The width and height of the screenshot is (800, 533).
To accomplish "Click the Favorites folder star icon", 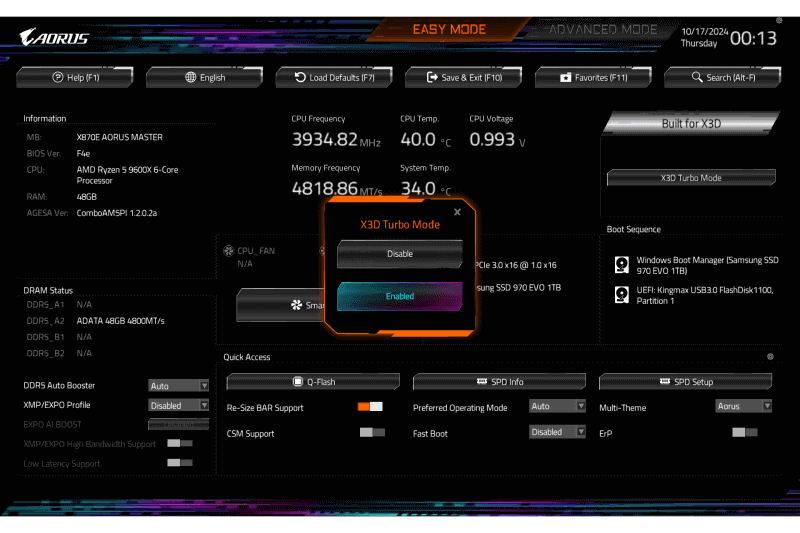I will click(565, 78).
